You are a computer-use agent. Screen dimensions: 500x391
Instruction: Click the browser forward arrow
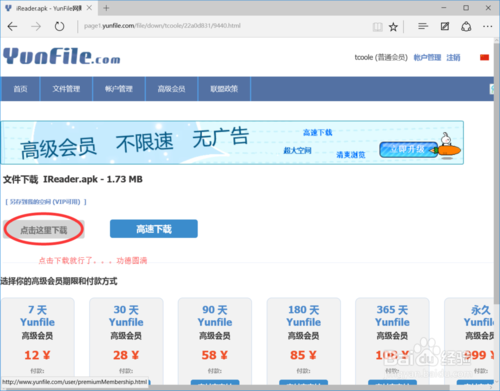[x=36, y=26]
